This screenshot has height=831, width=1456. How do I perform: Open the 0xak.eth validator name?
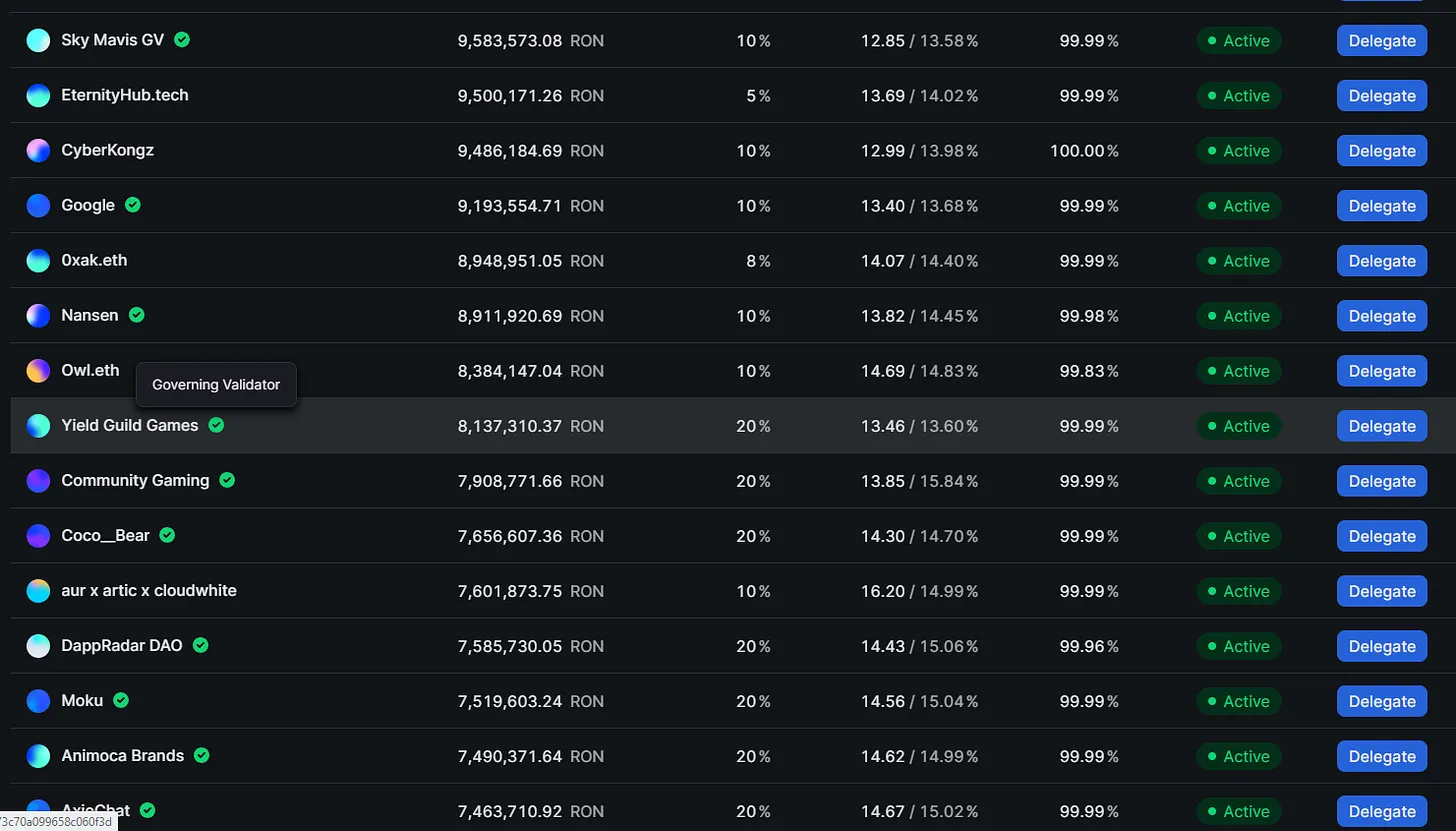point(94,260)
